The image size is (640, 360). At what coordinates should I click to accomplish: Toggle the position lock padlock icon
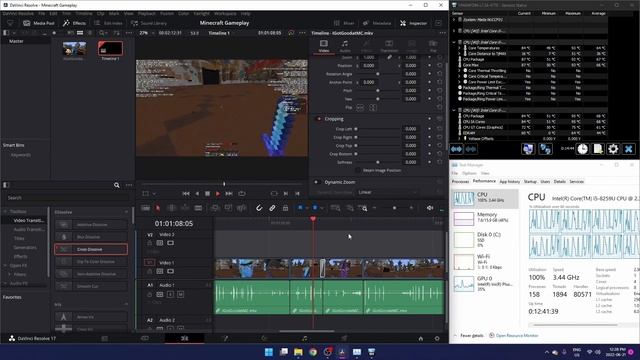pos(285,208)
